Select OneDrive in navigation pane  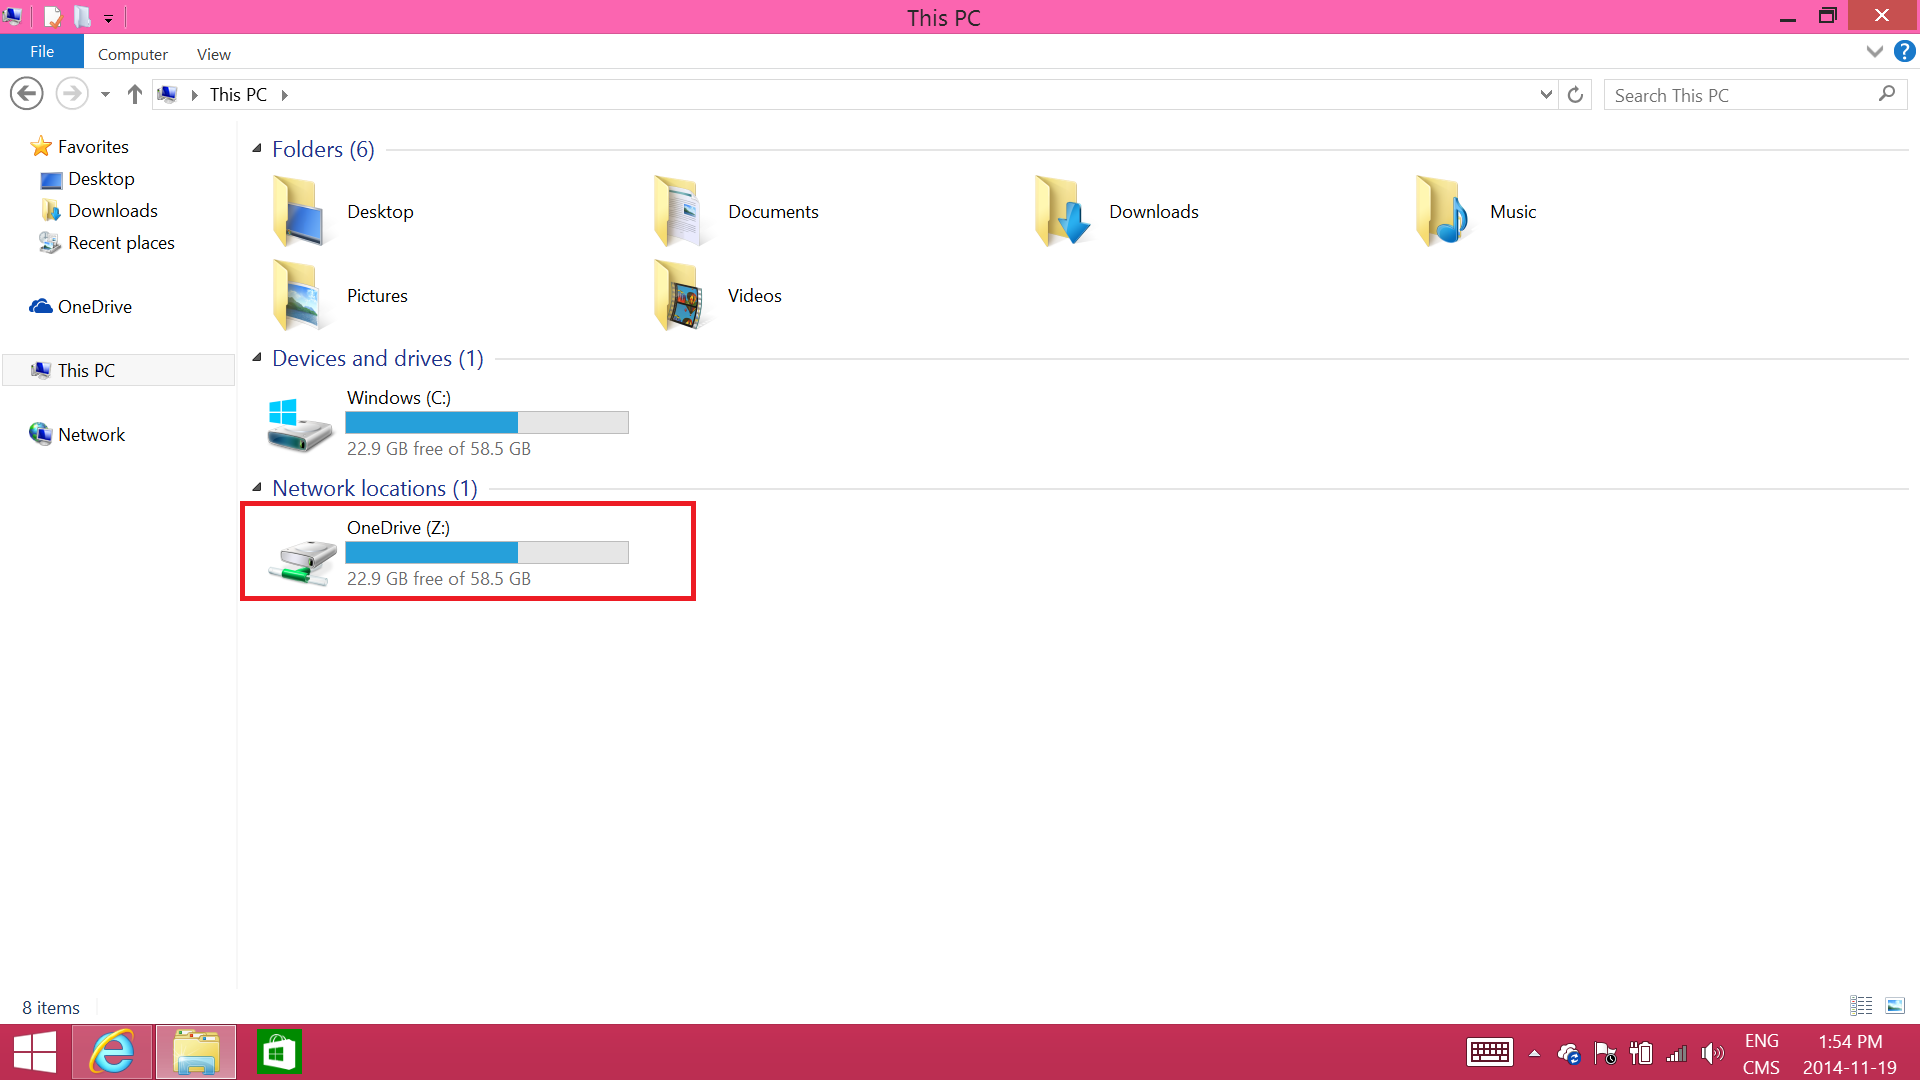94,306
